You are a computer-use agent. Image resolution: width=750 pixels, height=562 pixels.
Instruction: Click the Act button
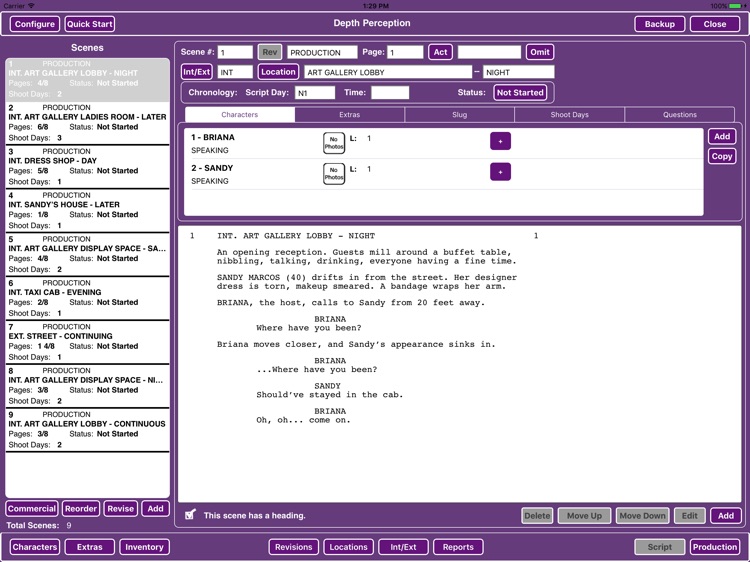pos(441,52)
